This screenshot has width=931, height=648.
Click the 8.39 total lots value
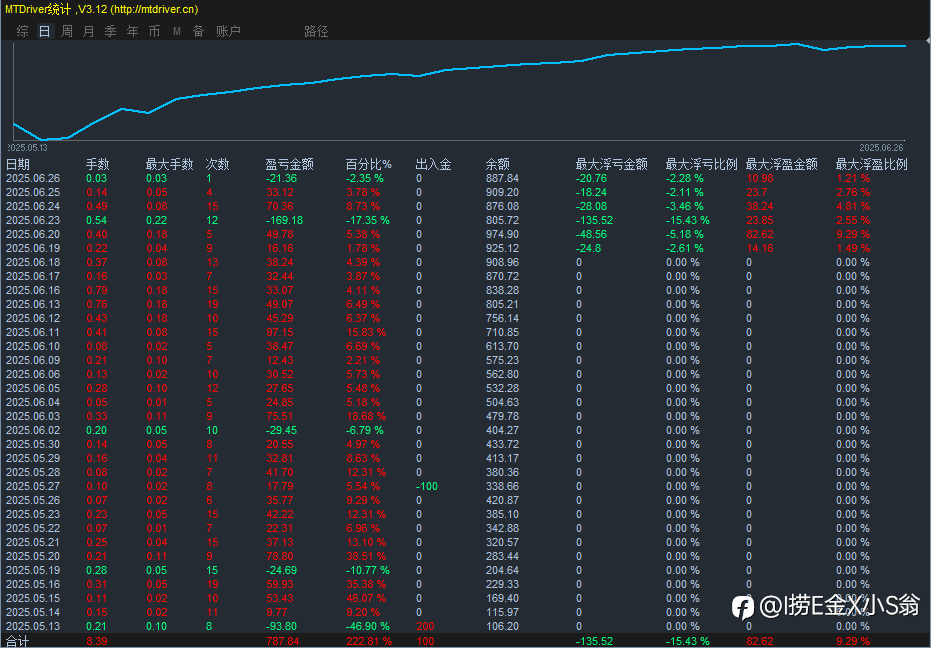pos(97,641)
